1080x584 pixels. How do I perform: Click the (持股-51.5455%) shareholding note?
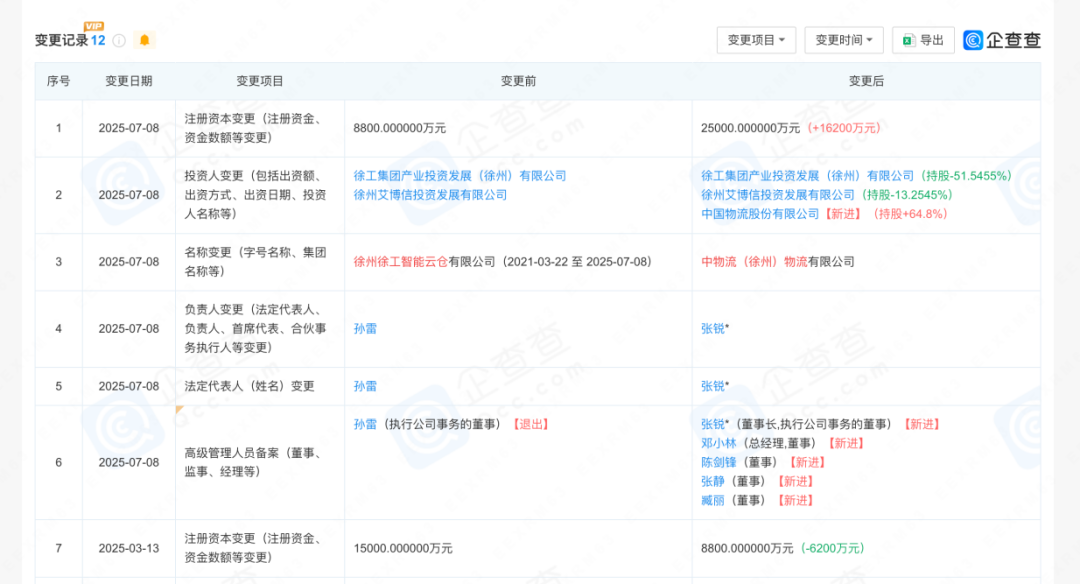pos(966,176)
